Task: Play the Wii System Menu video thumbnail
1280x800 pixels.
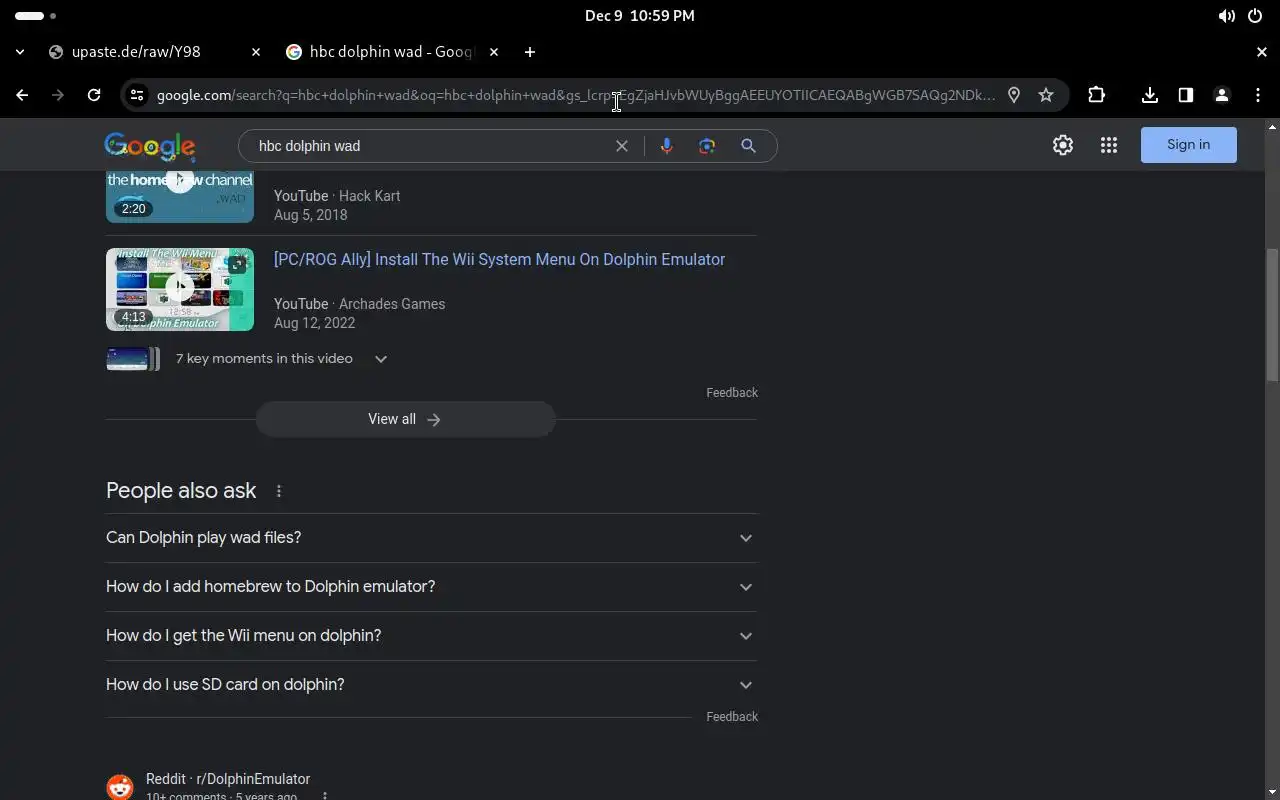Action: point(180,289)
